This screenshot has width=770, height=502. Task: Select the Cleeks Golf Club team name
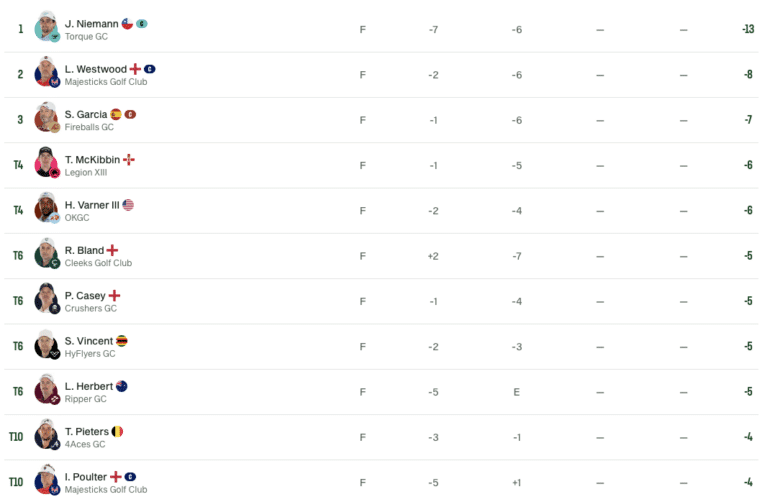click(x=98, y=263)
